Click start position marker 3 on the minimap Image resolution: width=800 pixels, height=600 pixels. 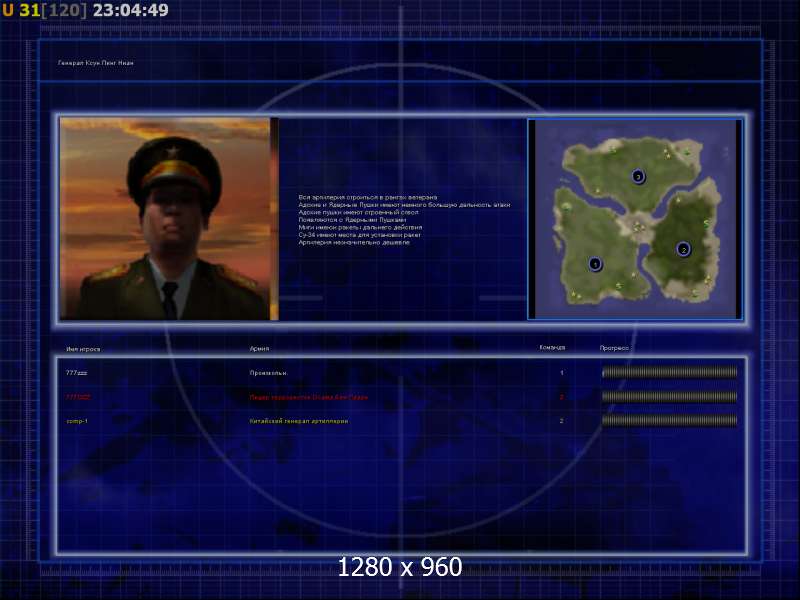pyautogui.click(x=638, y=177)
